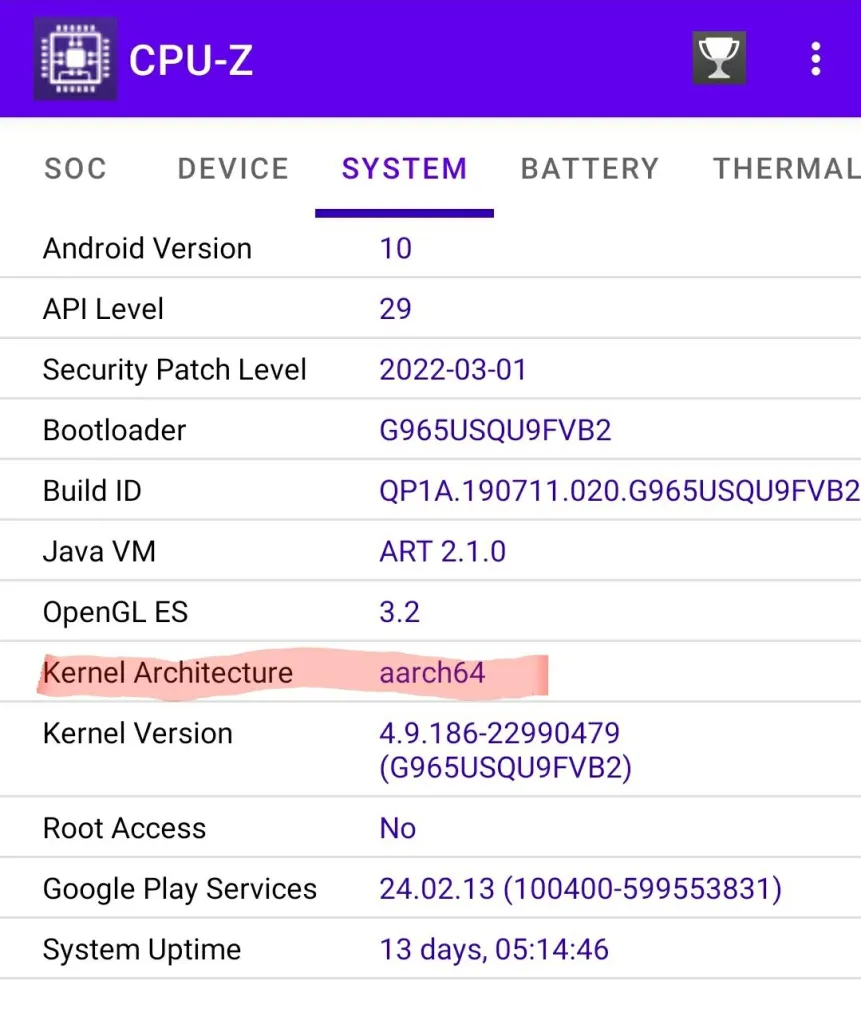Tap the System Uptime value
861x1024 pixels.
pos(494,949)
